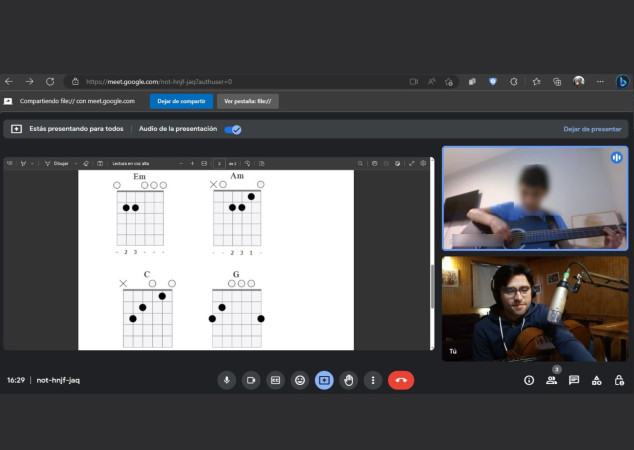Viewport: 634px width, 450px height.
Task: Click Dejar de compartir button
Action: [181, 101]
